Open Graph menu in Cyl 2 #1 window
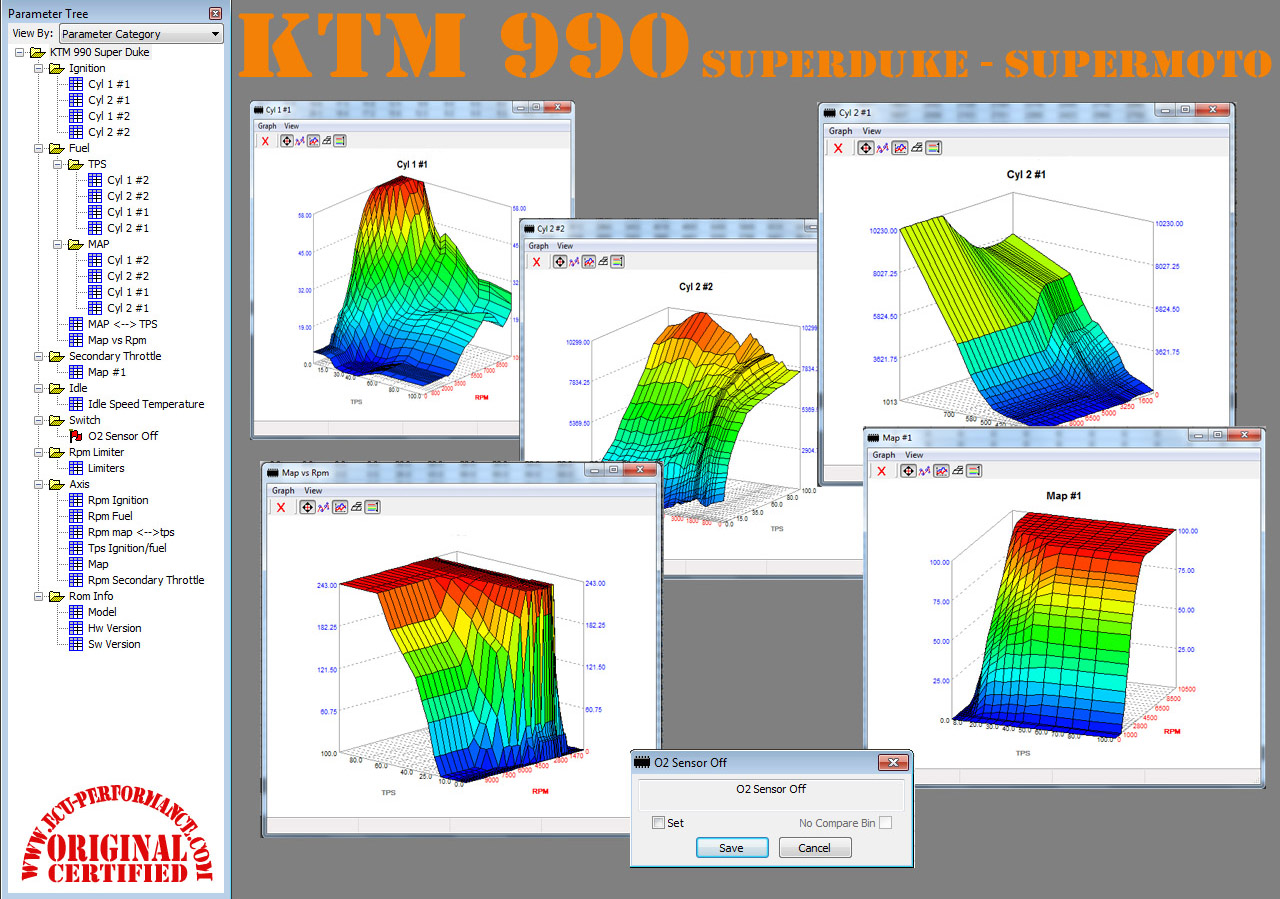Viewport: 1280px width, 899px height. pyautogui.click(x=841, y=131)
